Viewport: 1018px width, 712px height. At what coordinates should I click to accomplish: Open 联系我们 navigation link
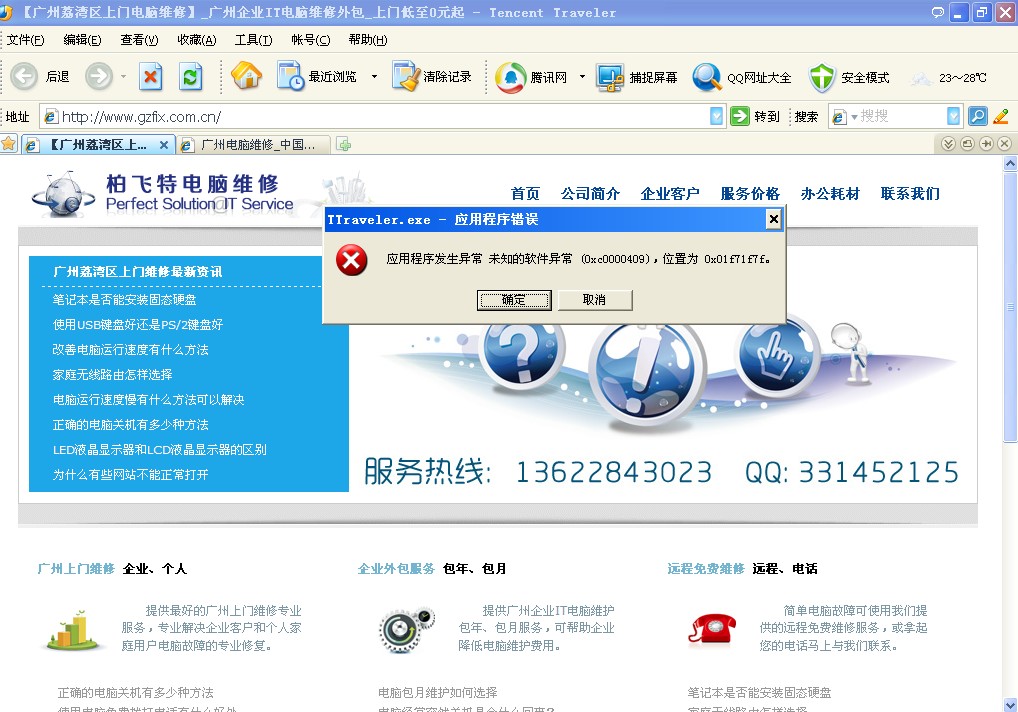click(x=910, y=193)
